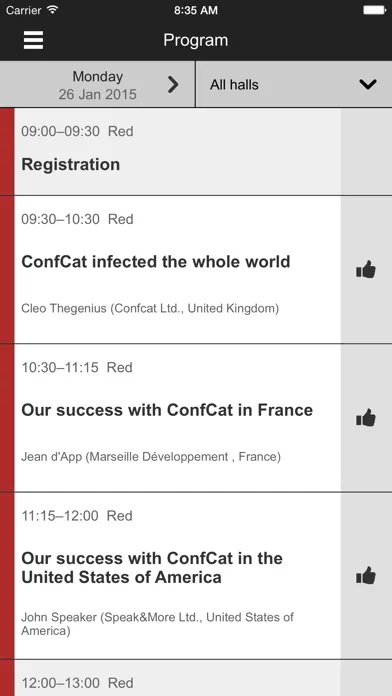Image resolution: width=392 pixels, height=696 pixels.
Task: Expand the All halls dropdown arrow
Action: 368,84
